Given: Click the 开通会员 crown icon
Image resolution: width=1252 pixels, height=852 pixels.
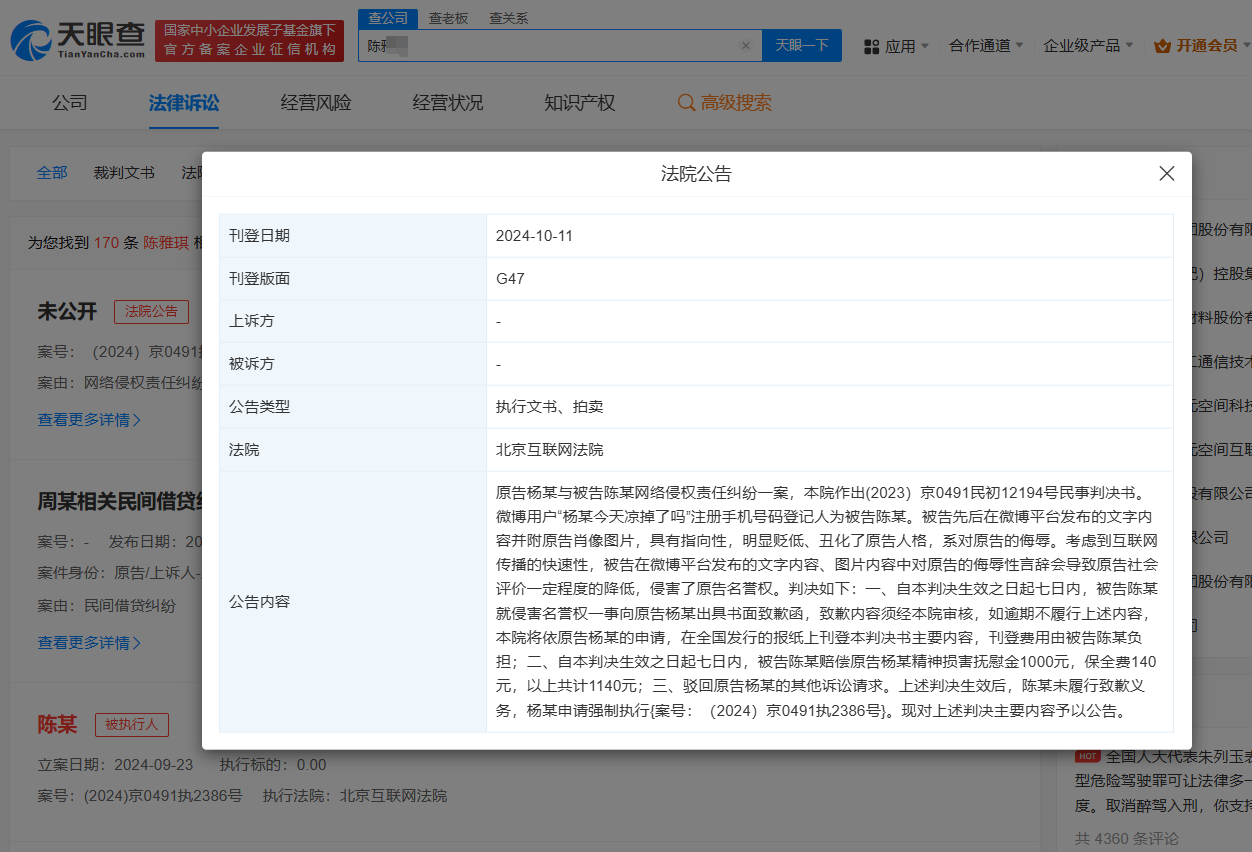Looking at the screenshot, I should pyautogui.click(x=1162, y=46).
